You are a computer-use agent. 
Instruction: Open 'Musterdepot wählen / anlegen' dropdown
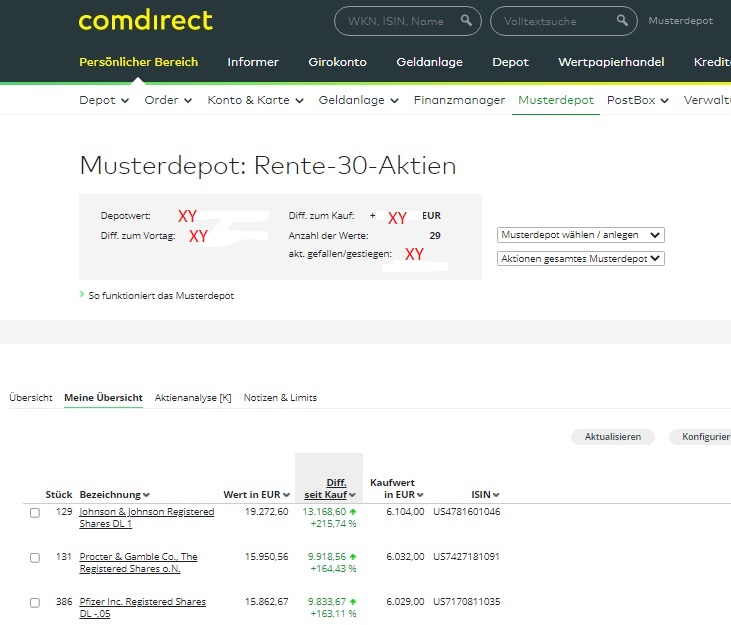(580, 235)
